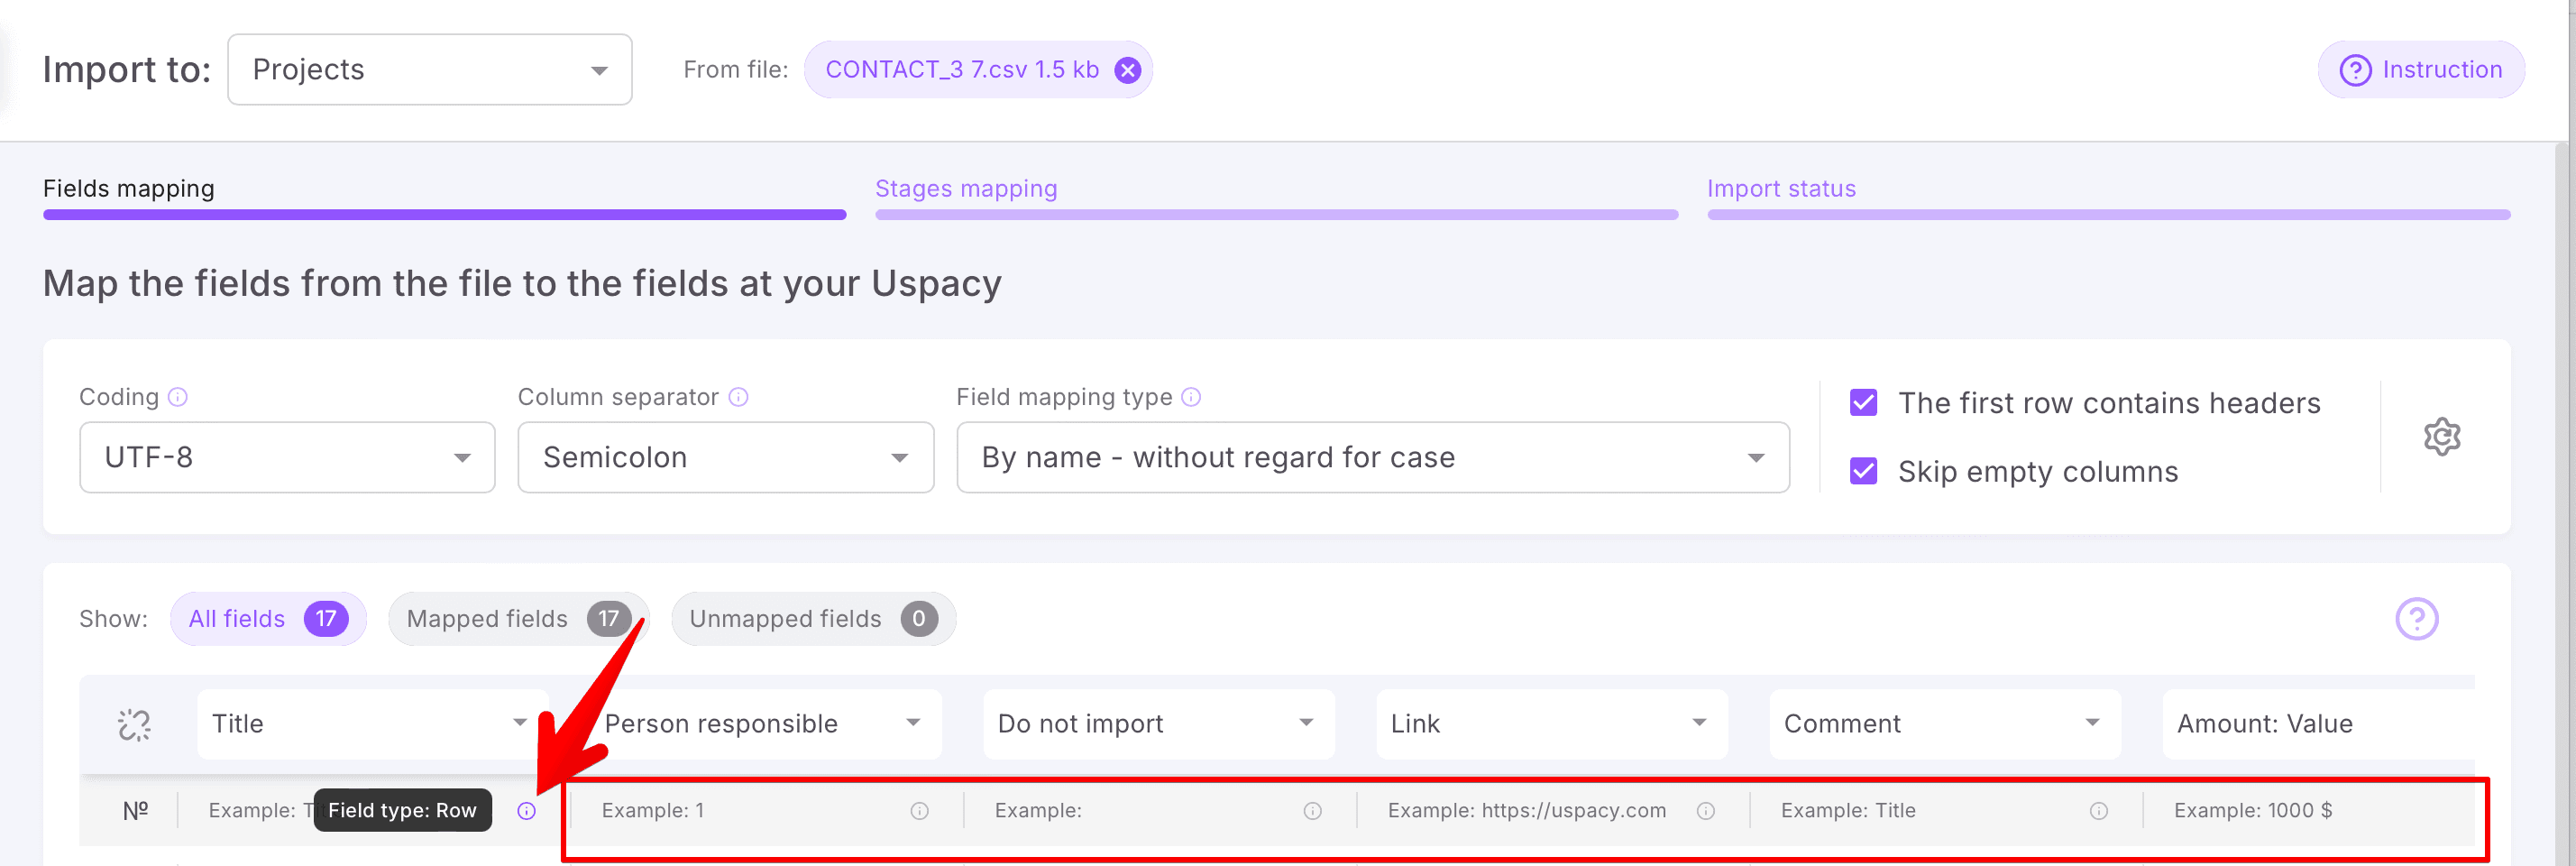Remove the CONTACT_3 7.csv file
The width and height of the screenshot is (2576, 866).
pyautogui.click(x=1128, y=69)
